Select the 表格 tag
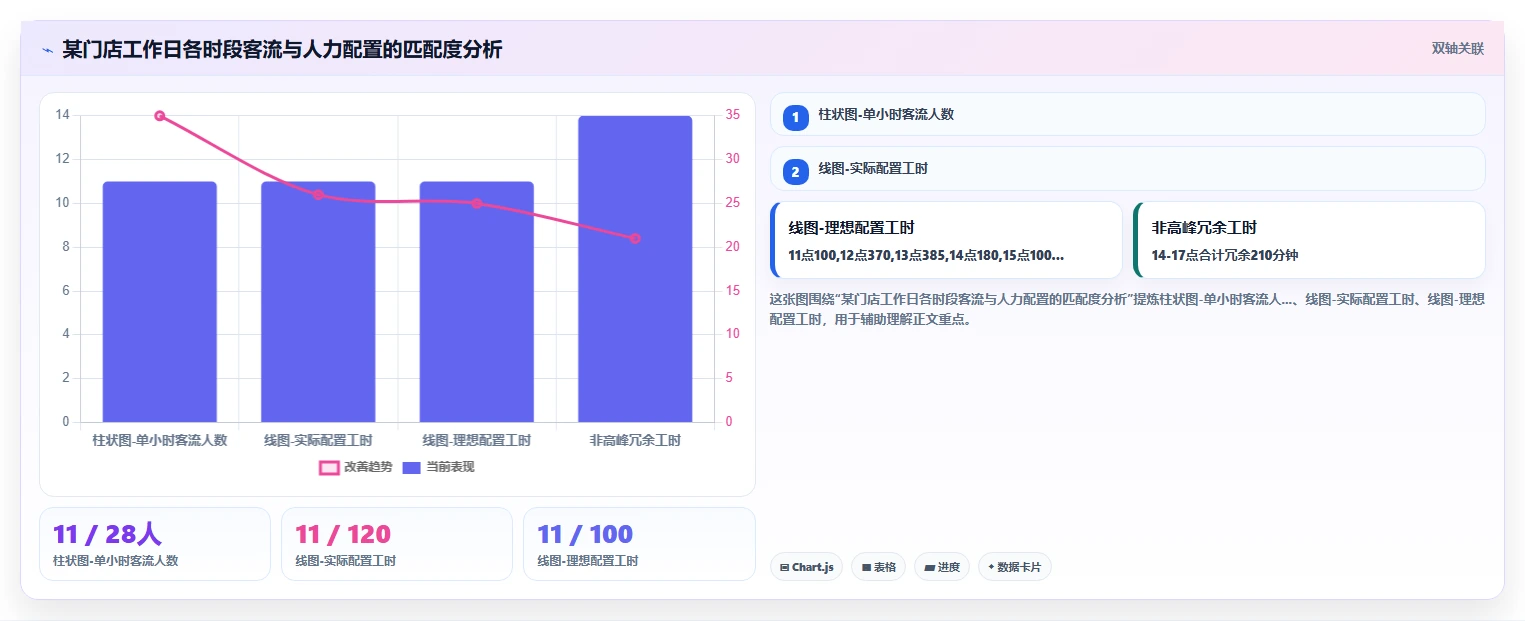 click(x=878, y=567)
